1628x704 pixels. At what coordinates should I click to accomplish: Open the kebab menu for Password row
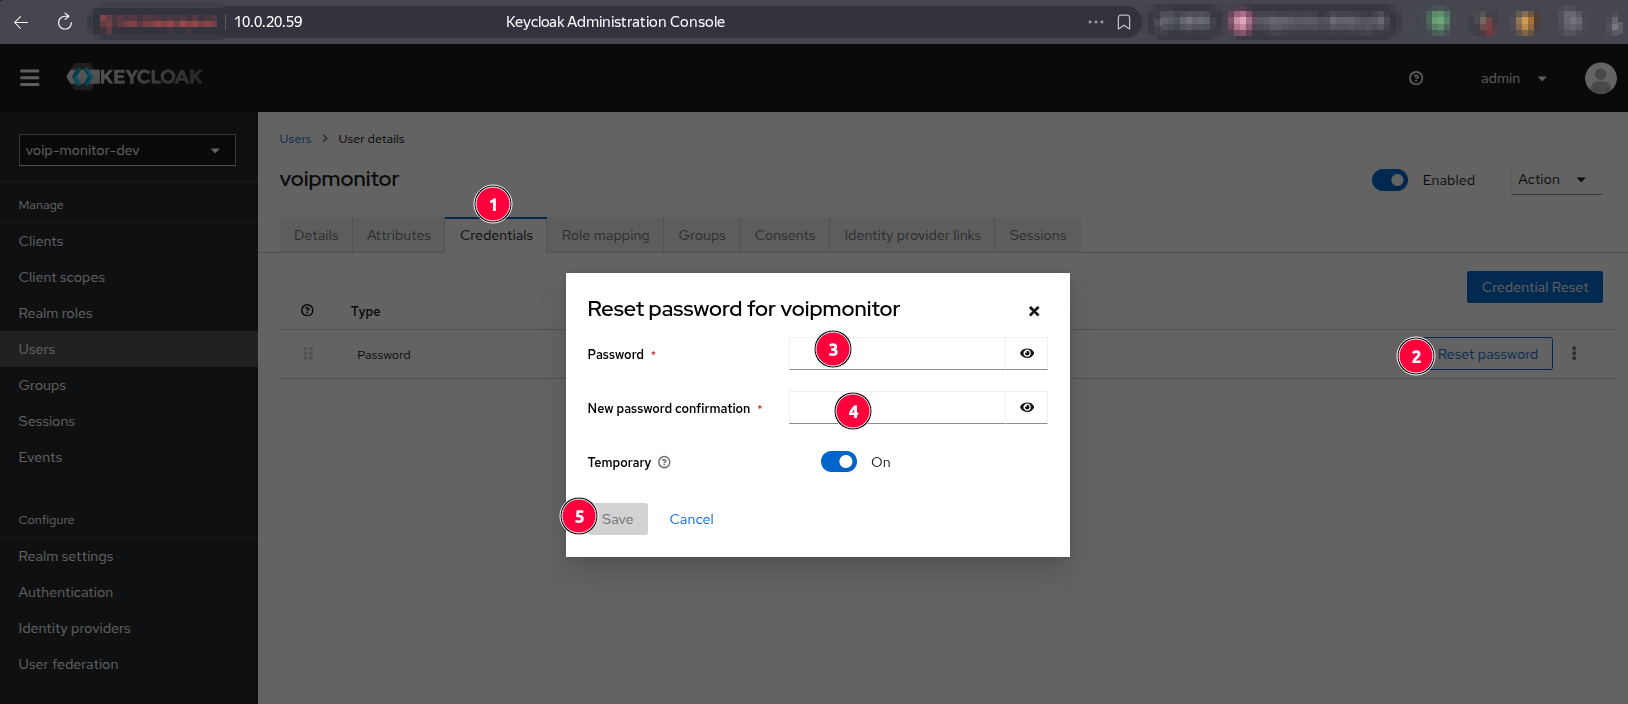tap(1574, 353)
